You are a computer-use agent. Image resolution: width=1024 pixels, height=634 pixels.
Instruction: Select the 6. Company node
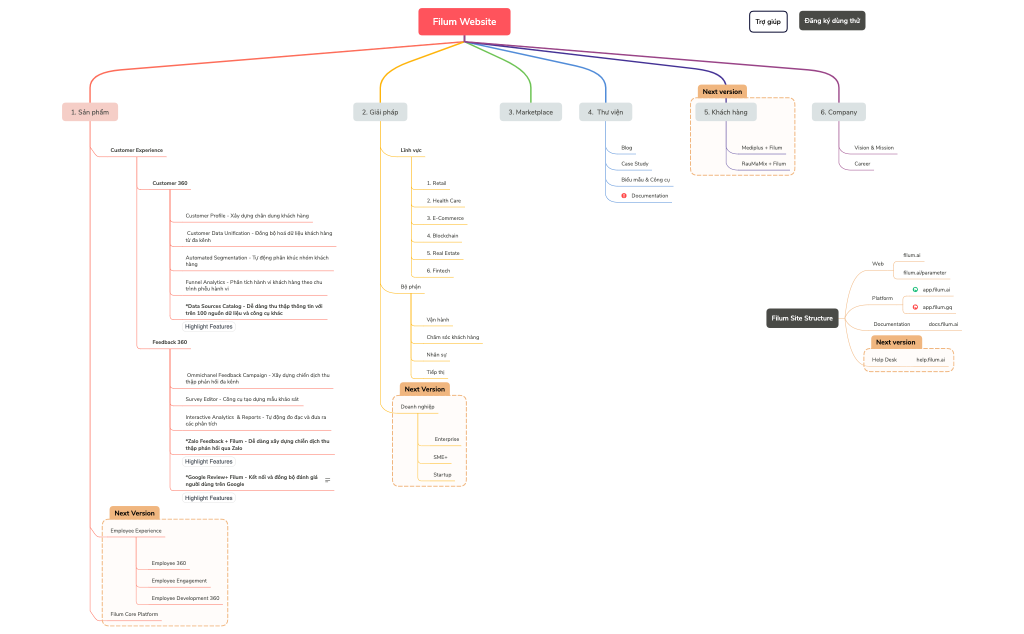[x=838, y=112]
